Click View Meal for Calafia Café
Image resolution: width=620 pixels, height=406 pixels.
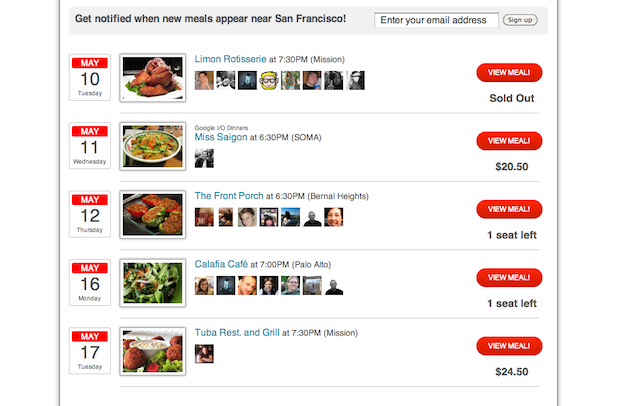[x=509, y=277]
